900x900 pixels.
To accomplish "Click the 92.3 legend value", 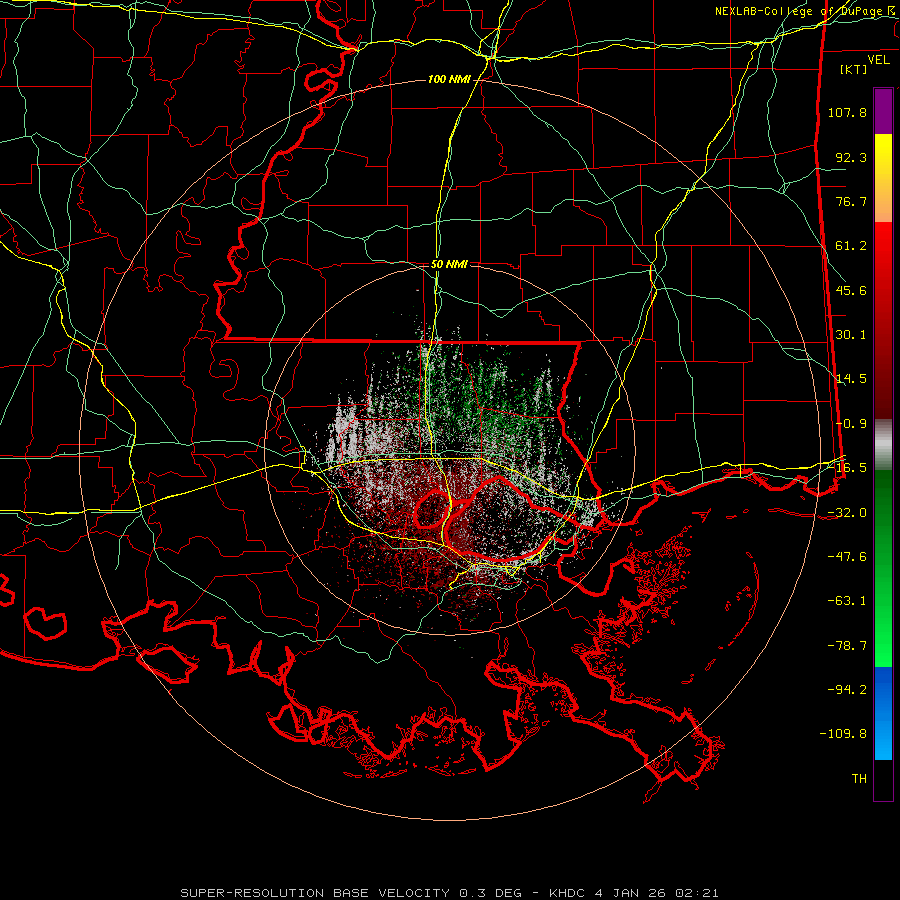I will [x=851, y=157].
